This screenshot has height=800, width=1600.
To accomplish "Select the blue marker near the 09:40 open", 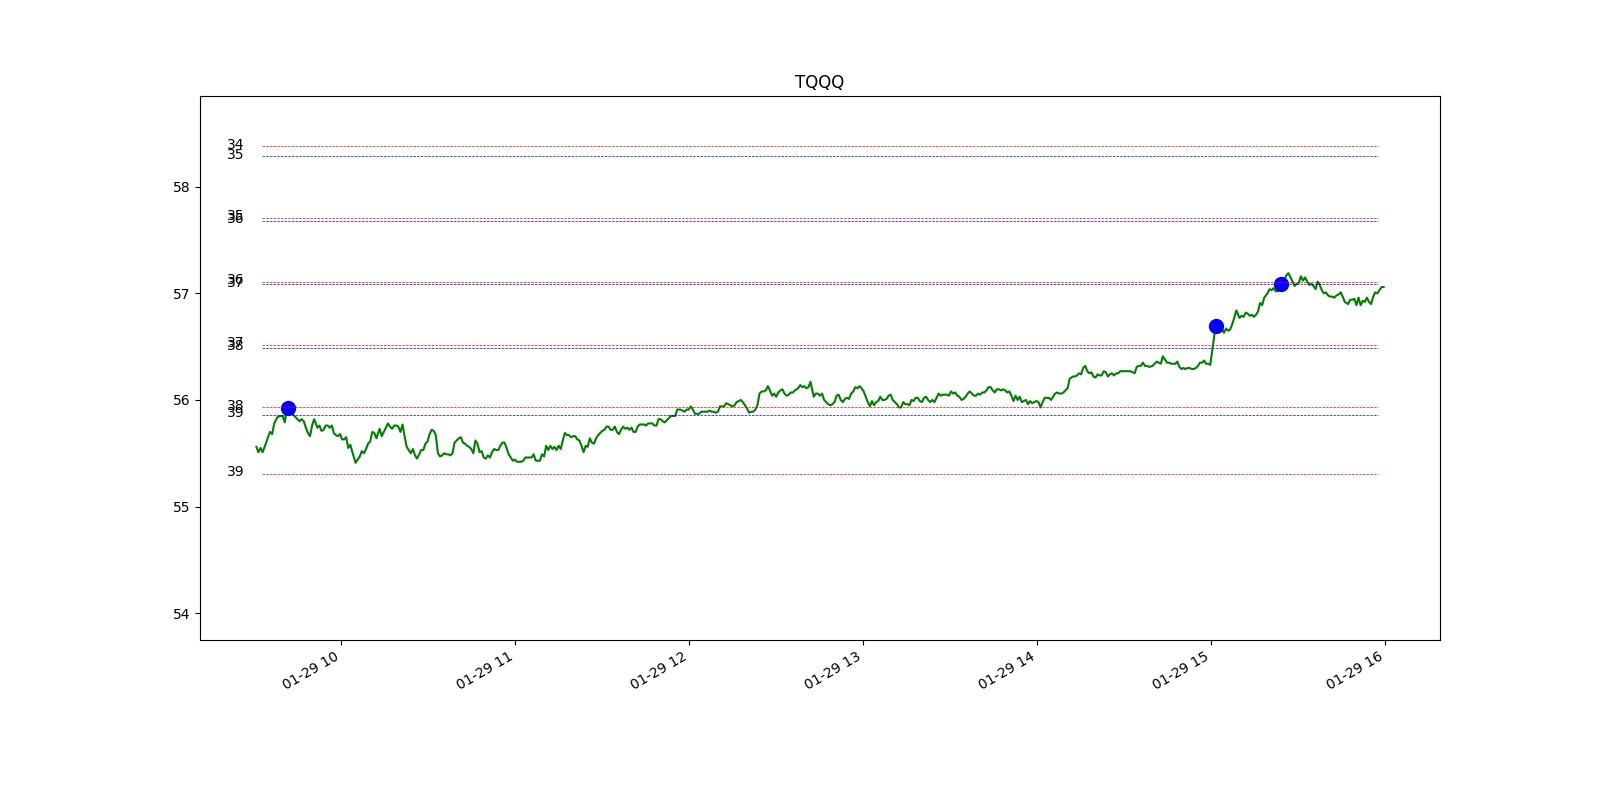I will point(288,408).
